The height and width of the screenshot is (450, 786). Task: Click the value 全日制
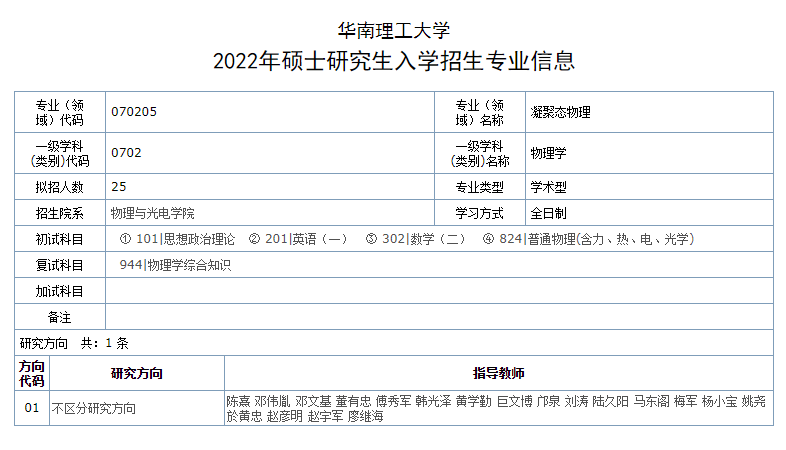(548, 213)
